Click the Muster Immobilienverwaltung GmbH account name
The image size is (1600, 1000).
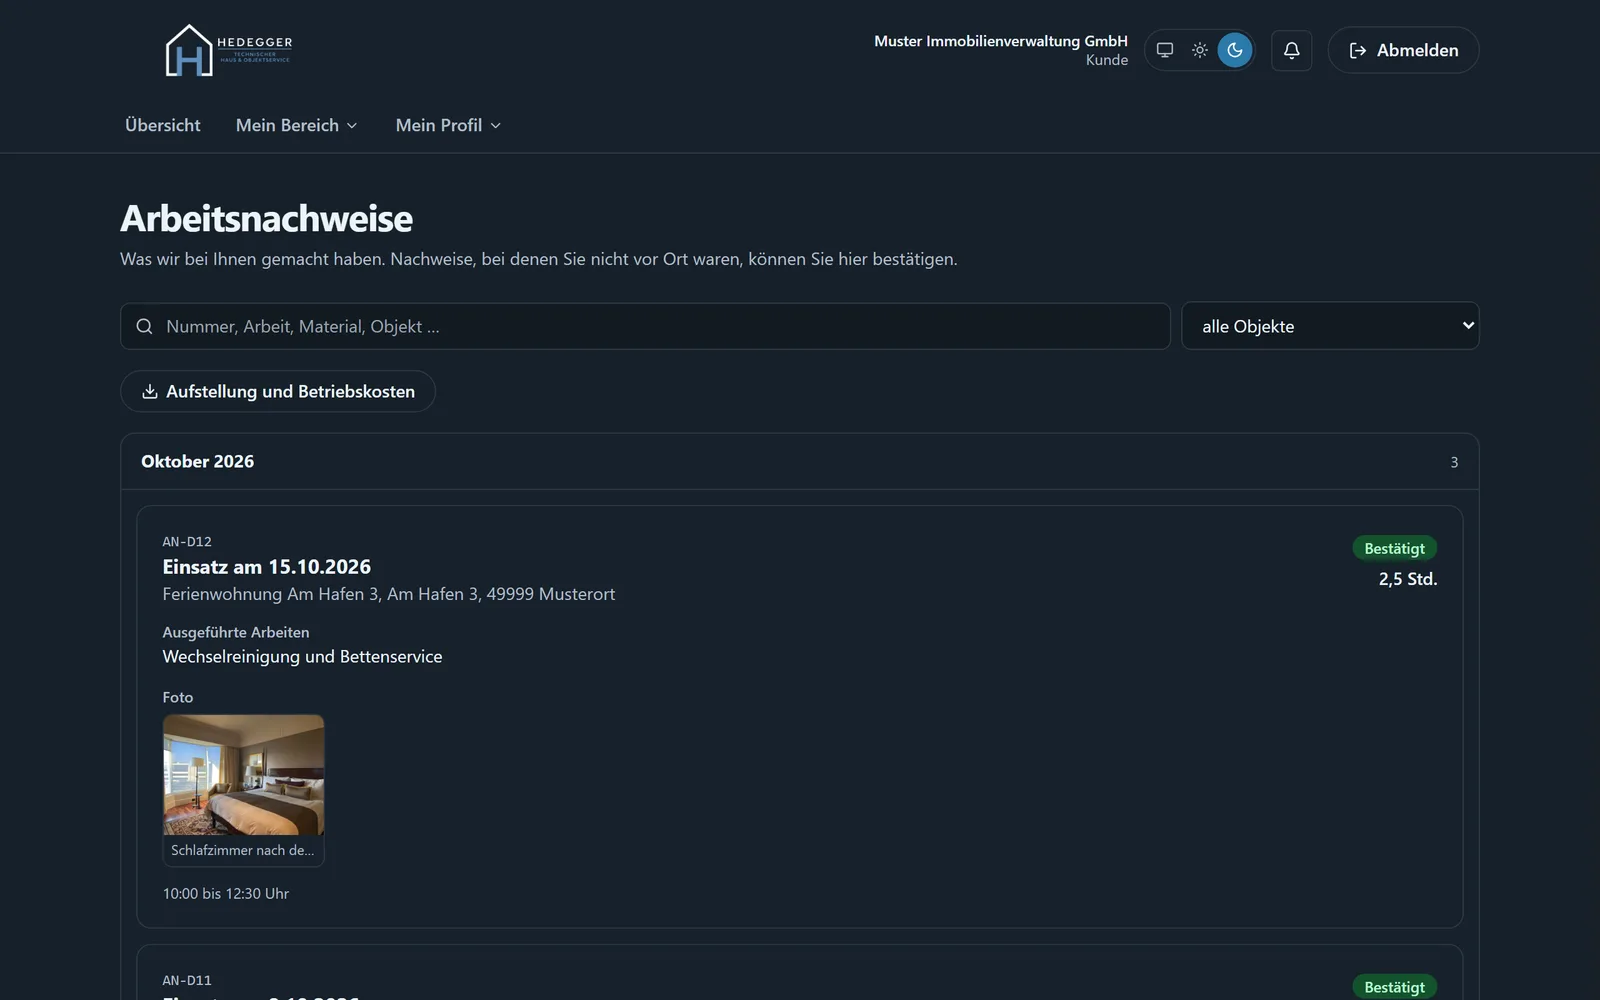coord(1001,41)
